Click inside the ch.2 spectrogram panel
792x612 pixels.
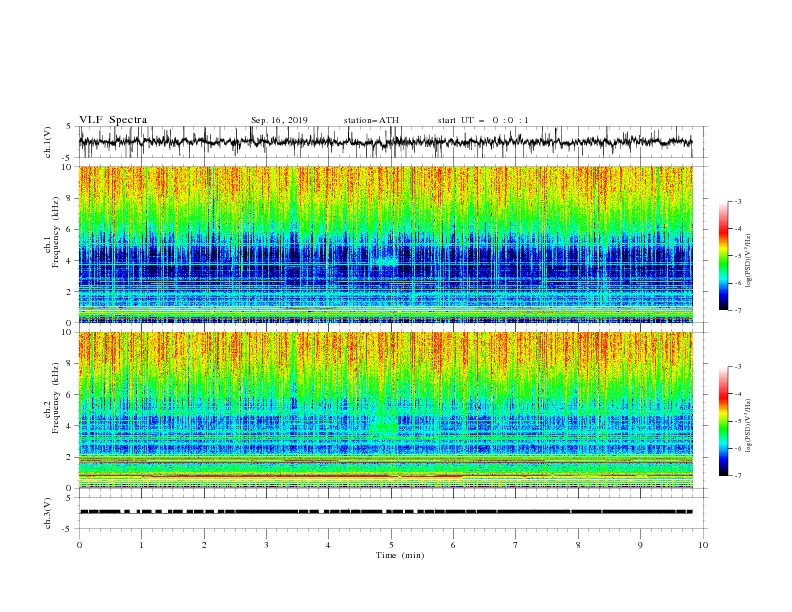coord(386,410)
